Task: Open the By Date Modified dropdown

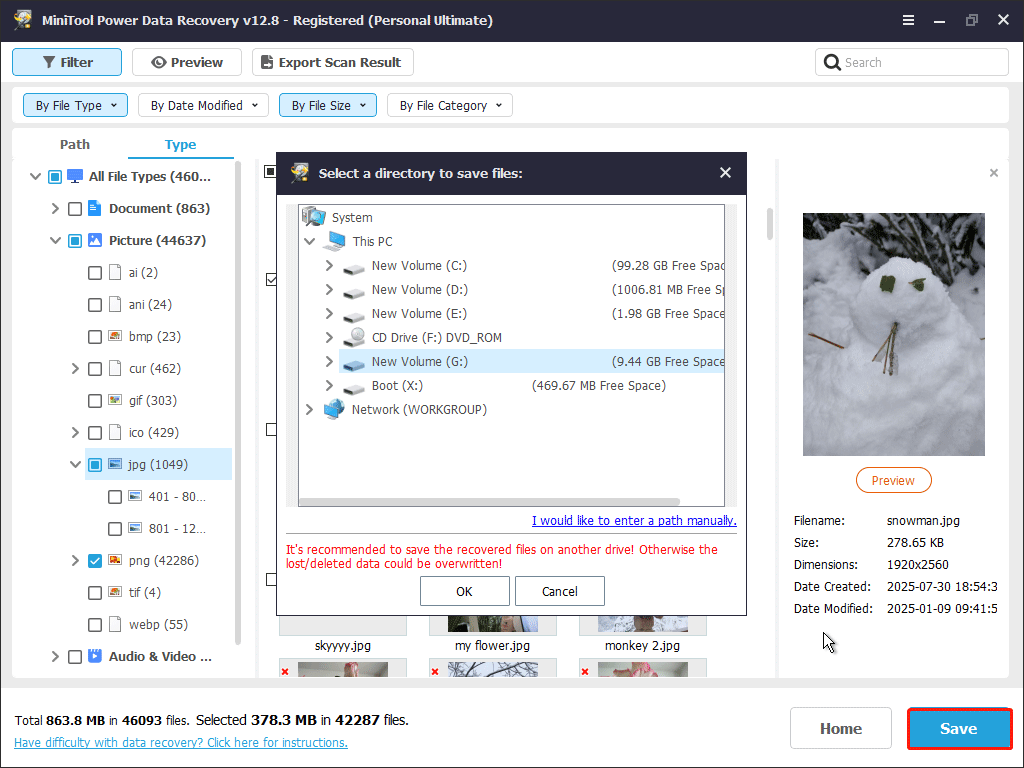Action: pos(203,105)
